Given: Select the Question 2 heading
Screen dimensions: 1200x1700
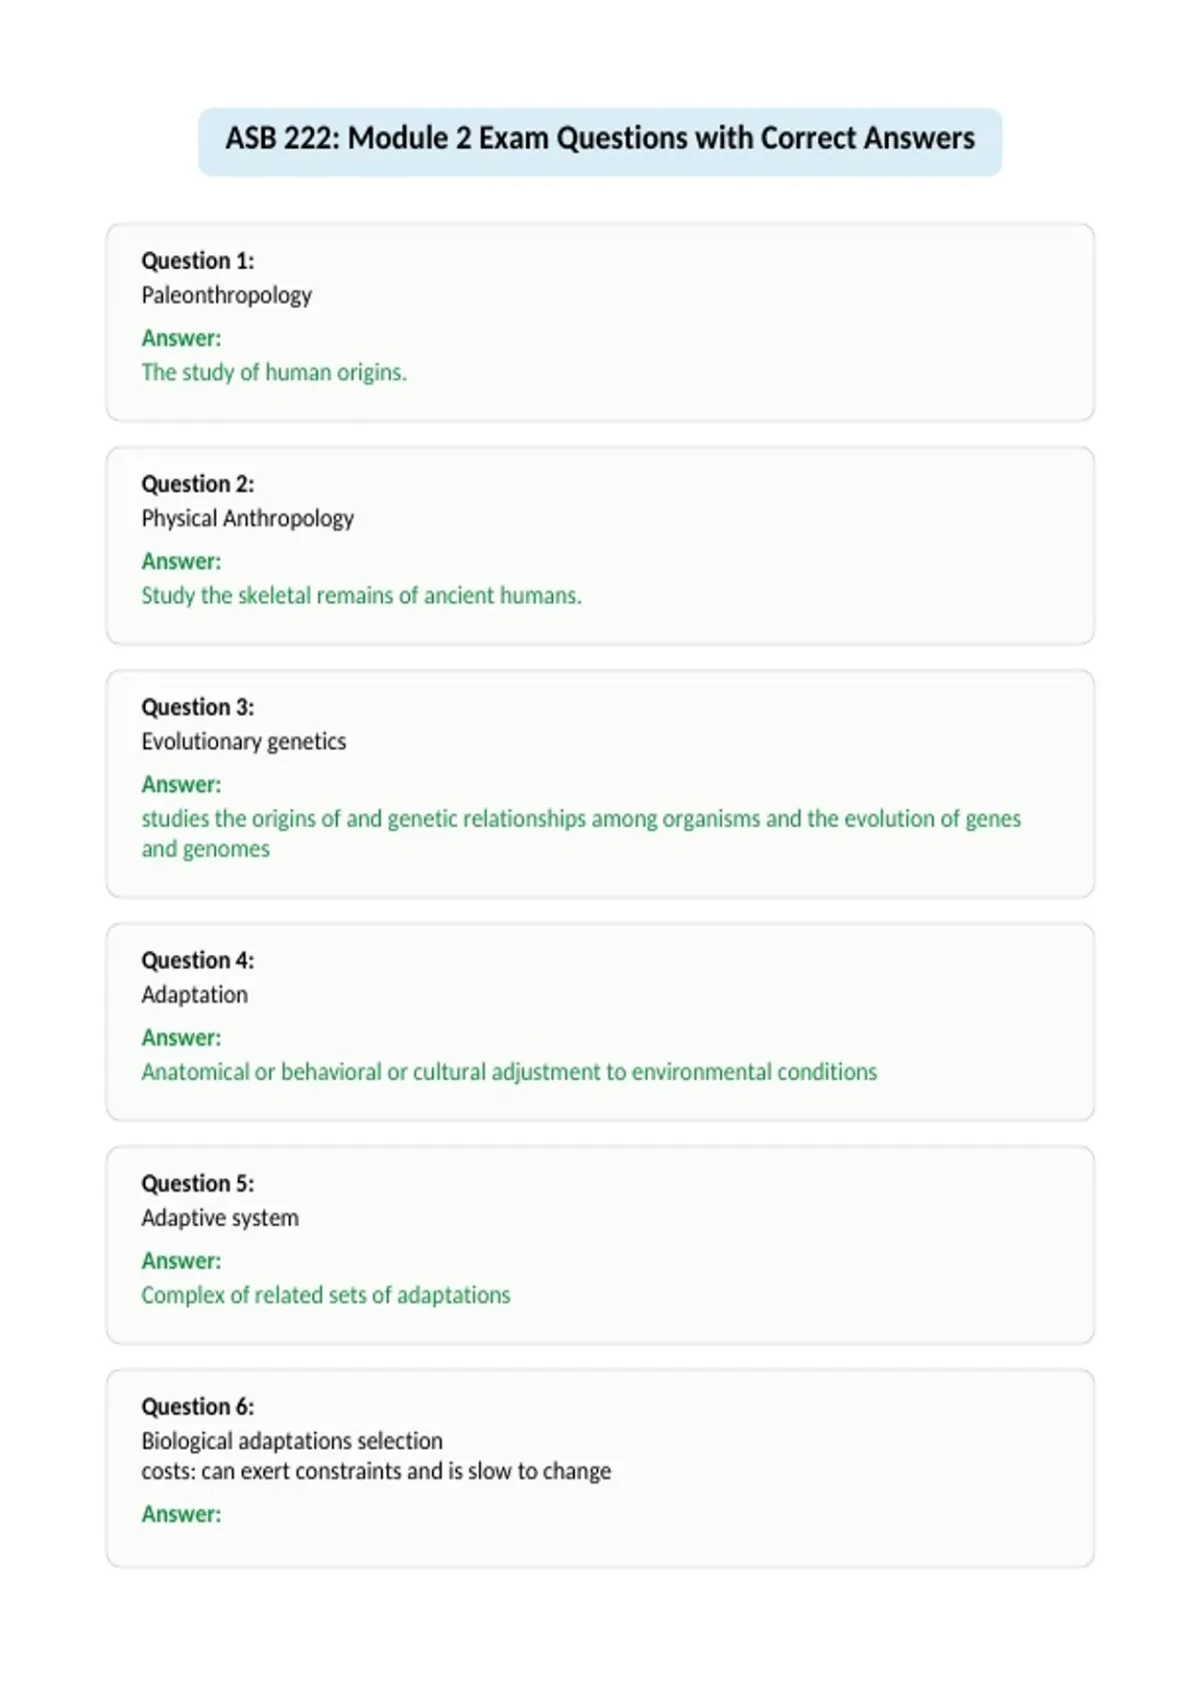Looking at the screenshot, I should (198, 484).
